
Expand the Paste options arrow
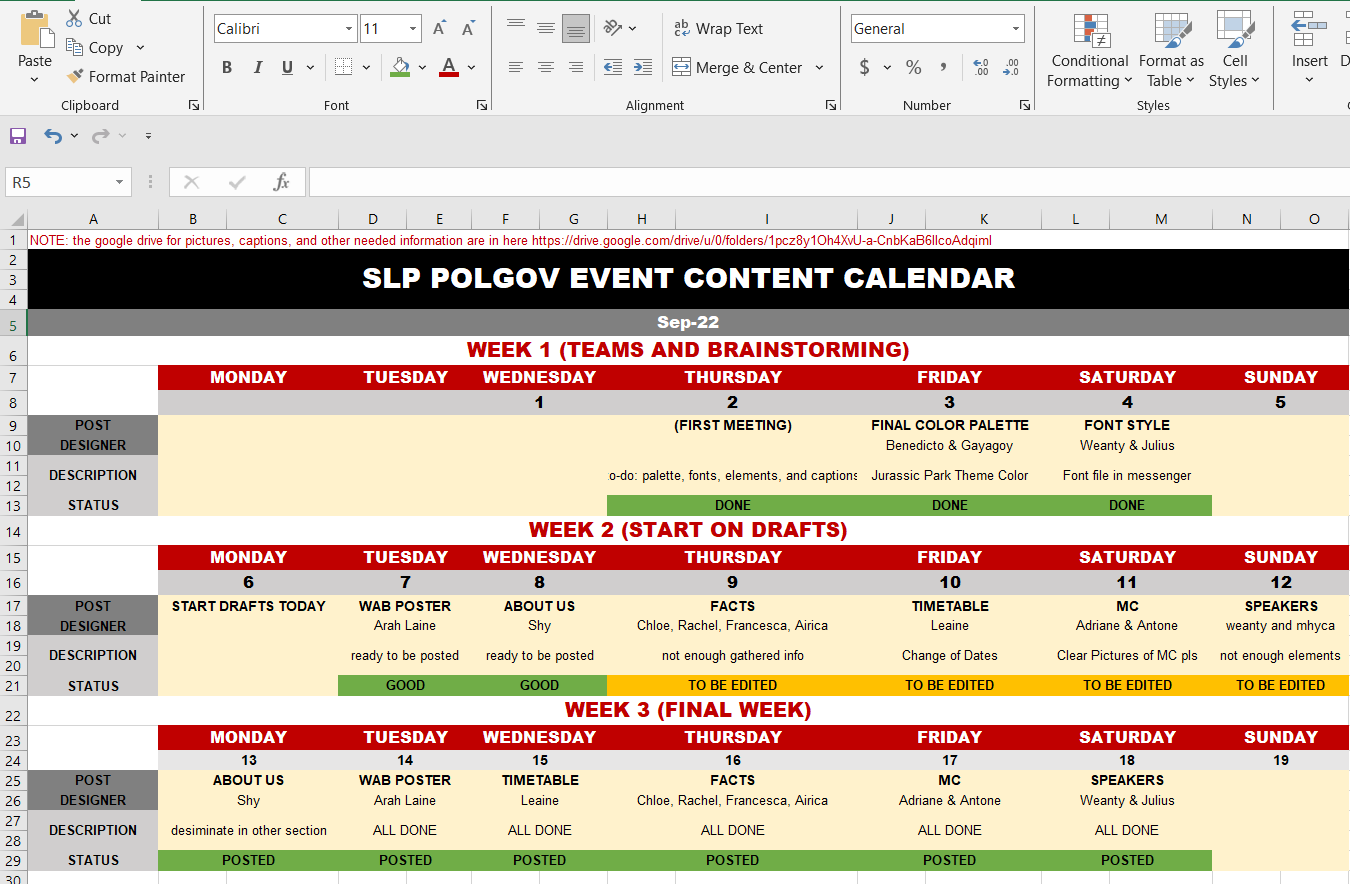[35, 80]
